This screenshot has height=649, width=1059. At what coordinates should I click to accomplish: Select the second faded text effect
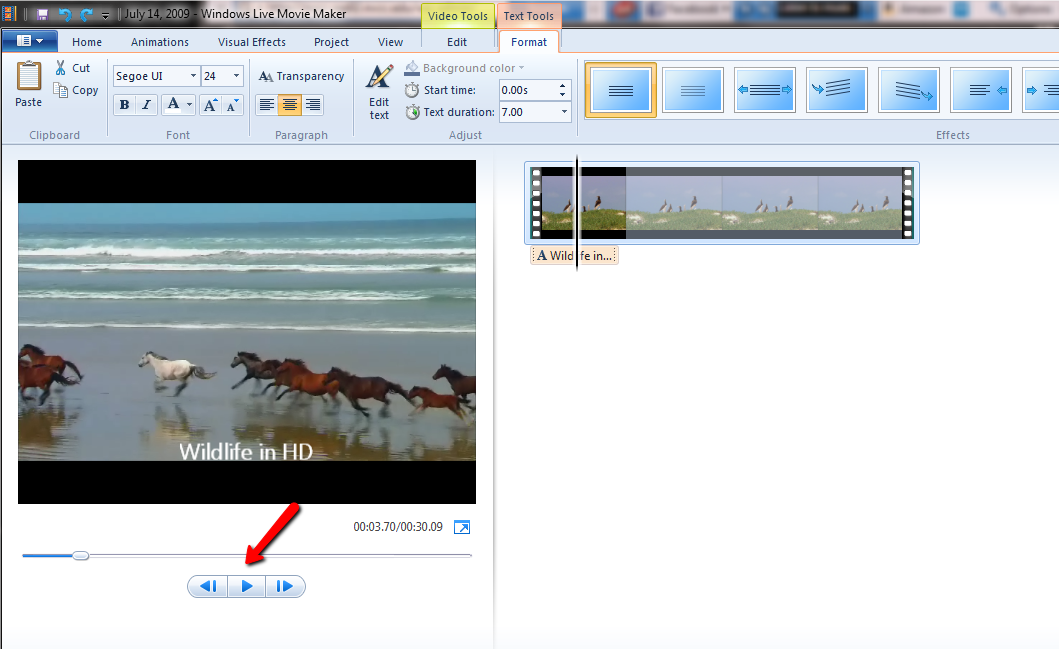pyautogui.click(x=693, y=90)
